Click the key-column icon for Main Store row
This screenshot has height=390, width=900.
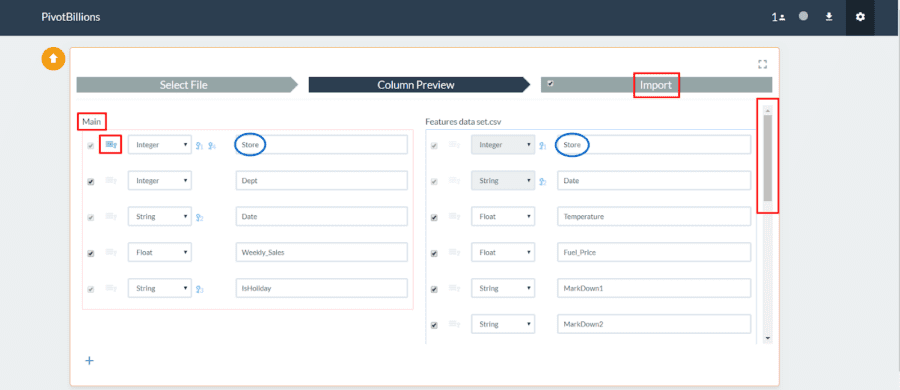coord(111,145)
